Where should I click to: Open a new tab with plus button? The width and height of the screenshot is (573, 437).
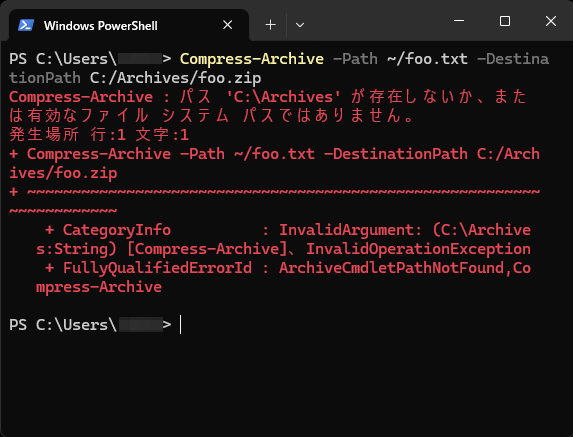tap(270, 25)
